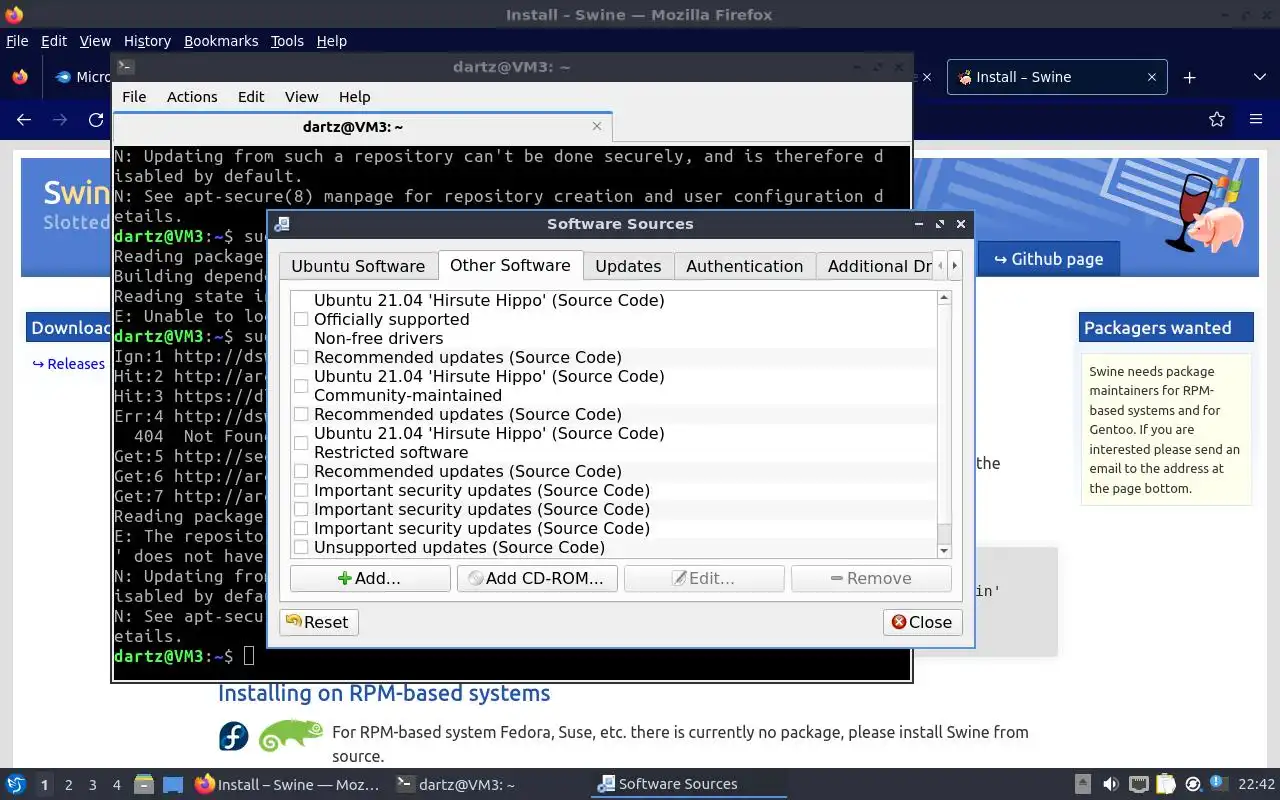Enable Unsupported updates (Source Code) checkbox
Viewport: 1280px width, 800px height.
pyautogui.click(x=301, y=547)
